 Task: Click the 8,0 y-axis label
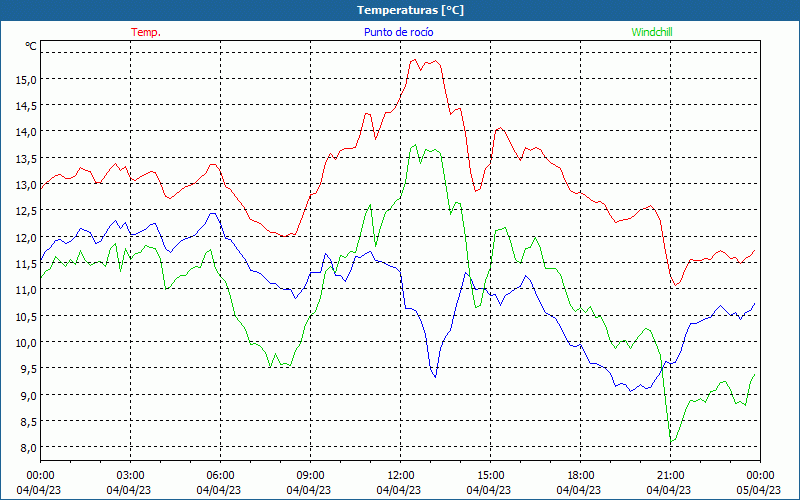coord(28,447)
